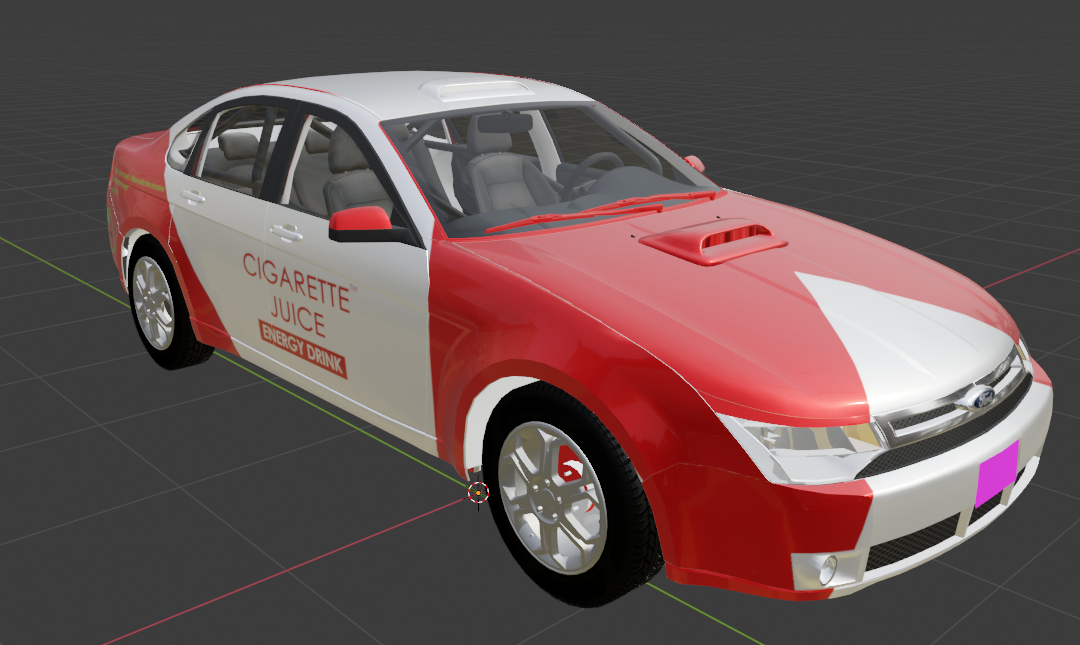Select the magenta license plate on bumper

[997, 474]
